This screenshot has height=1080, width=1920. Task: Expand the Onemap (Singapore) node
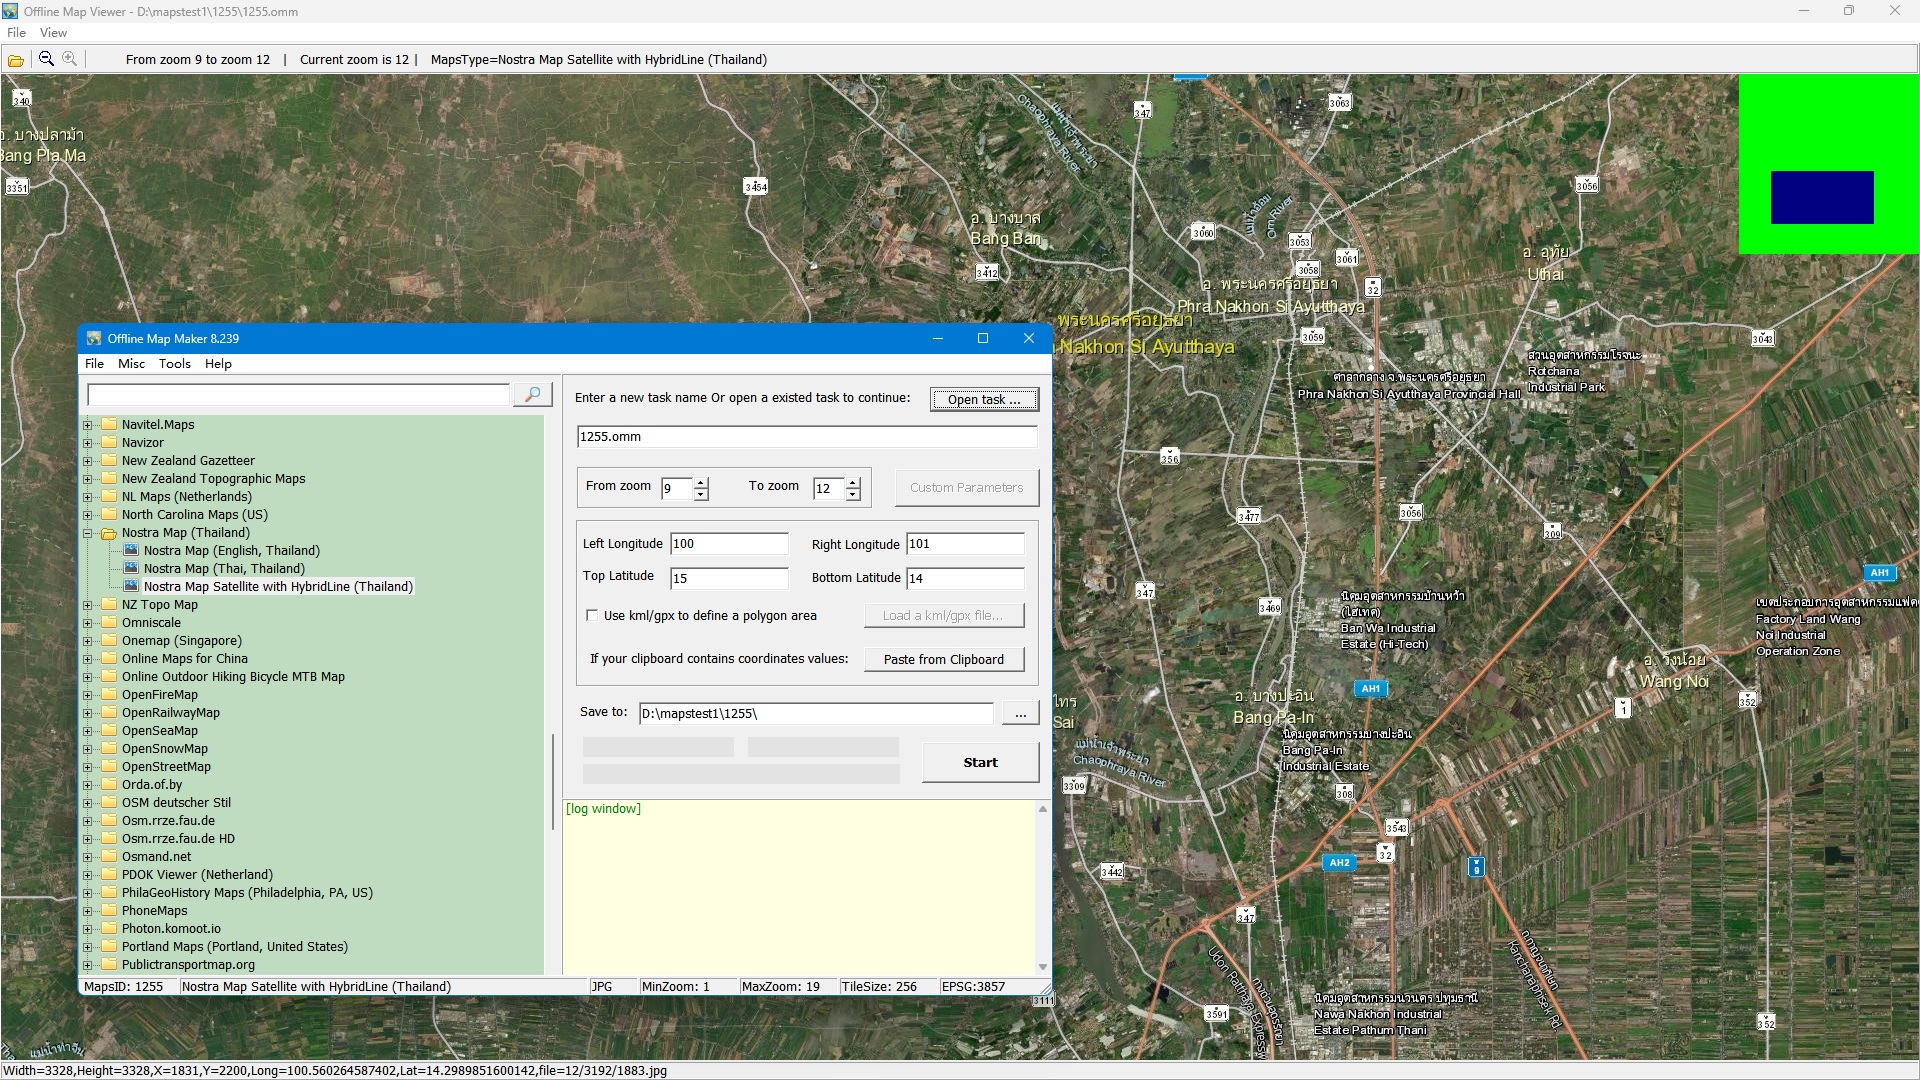(x=88, y=641)
